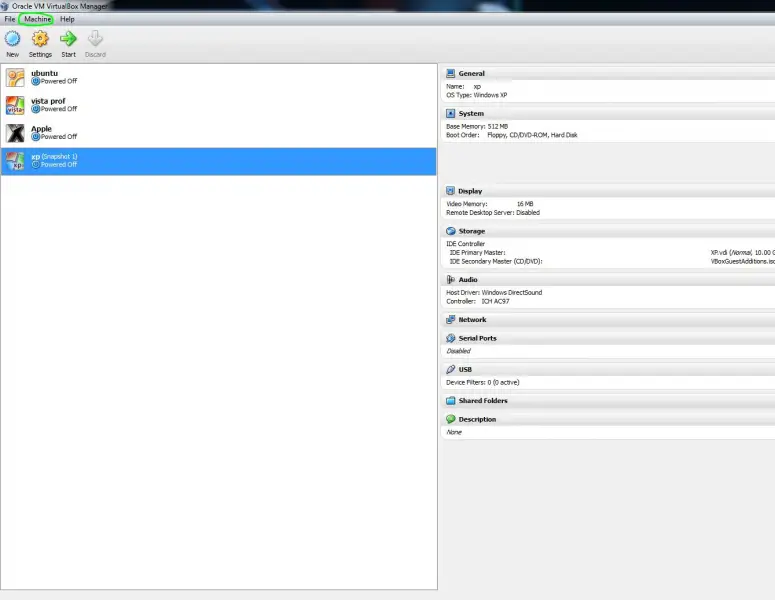Click Host Driver Windows DirectSound text
Image resolution: width=775 pixels, height=600 pixels.
494,292
